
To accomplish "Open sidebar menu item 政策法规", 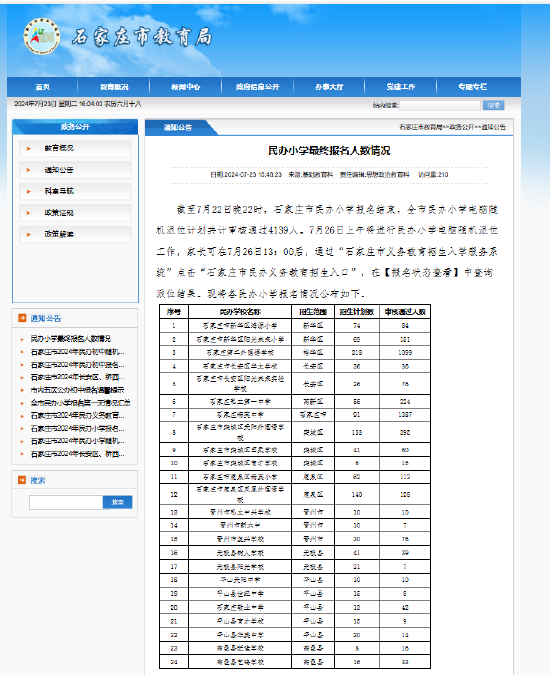I will [75, 213].
